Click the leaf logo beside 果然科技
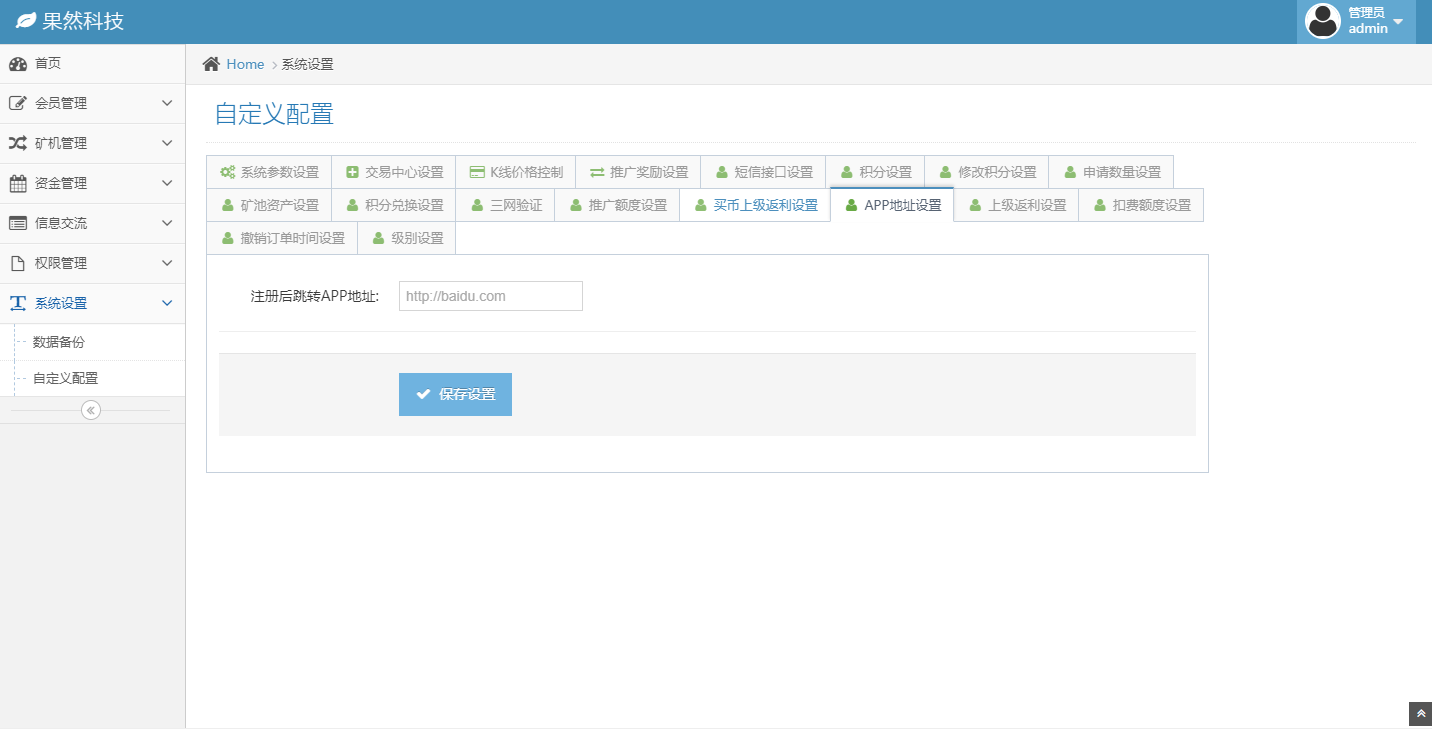Screen dimensions: 1432x730 pyautogui.click(x=26, y=21)
